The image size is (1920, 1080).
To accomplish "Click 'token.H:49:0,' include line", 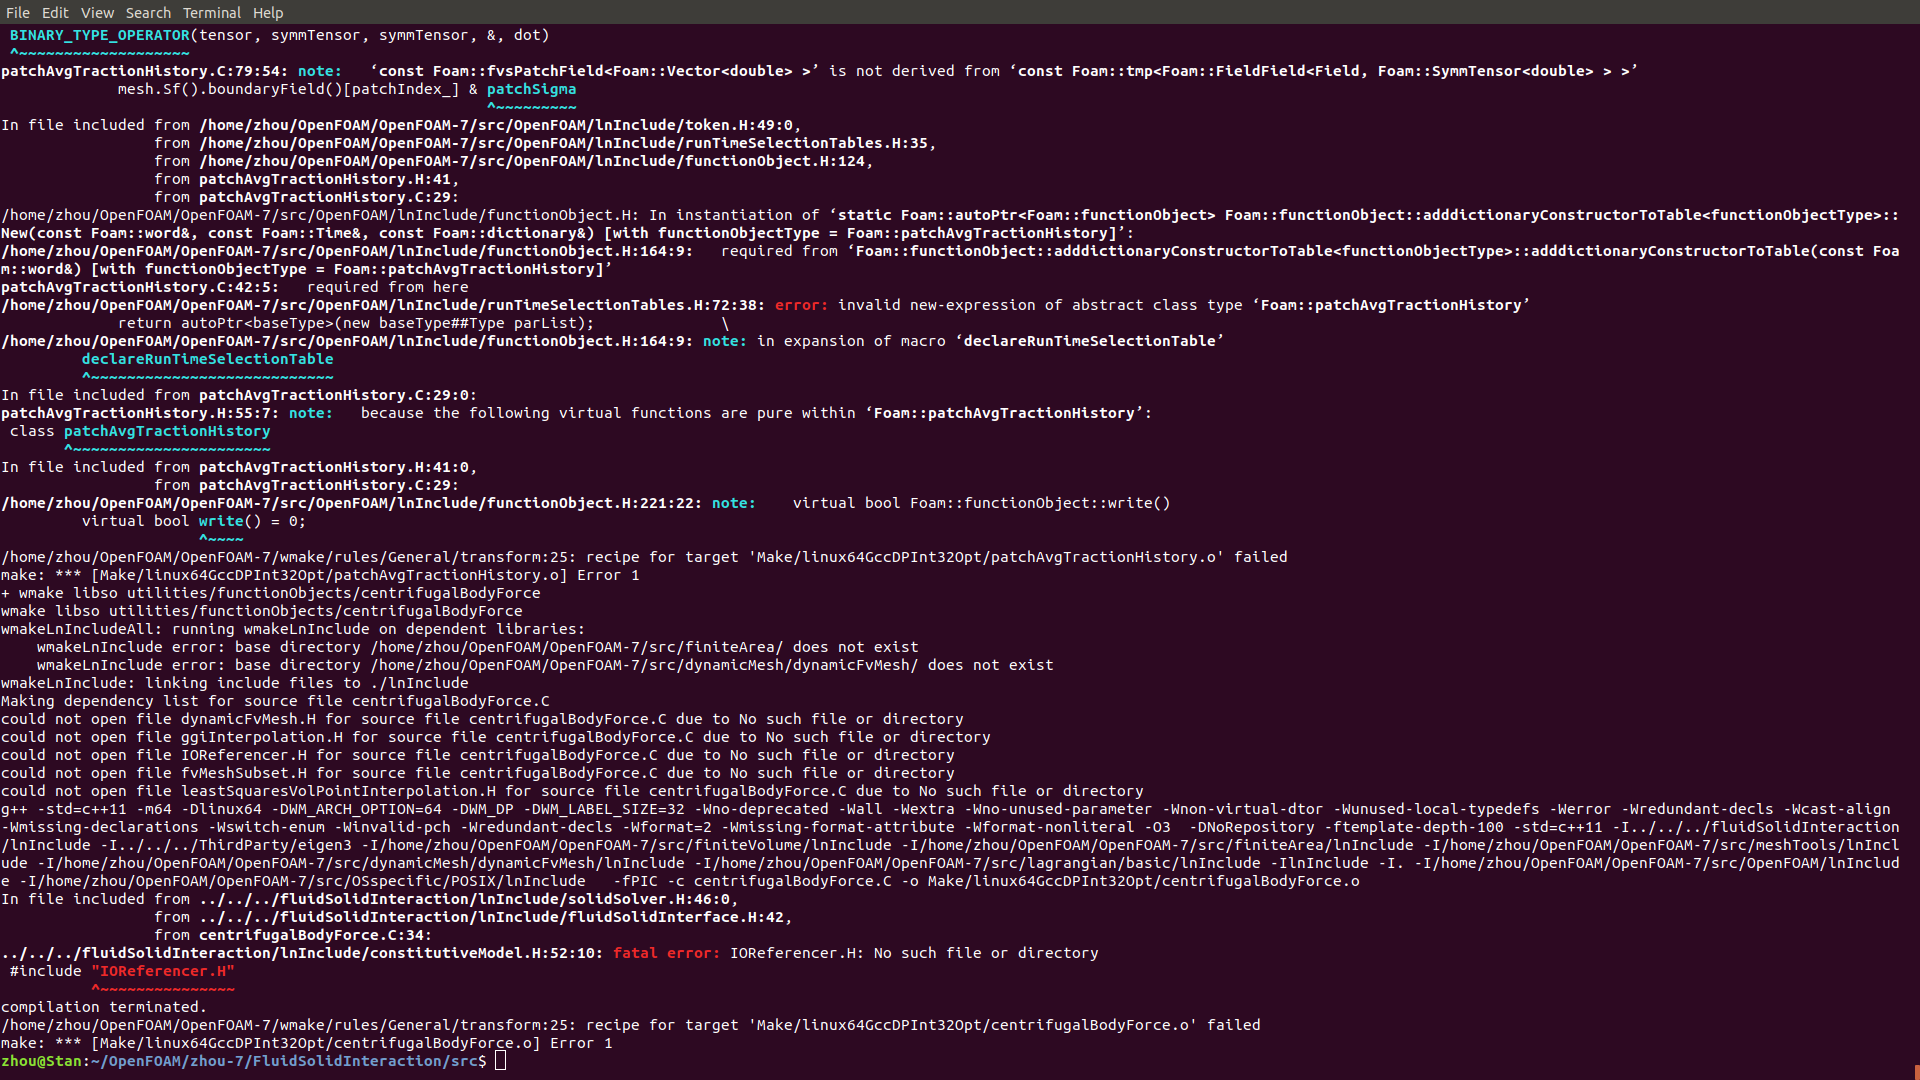I will click(x=401, y=125).
